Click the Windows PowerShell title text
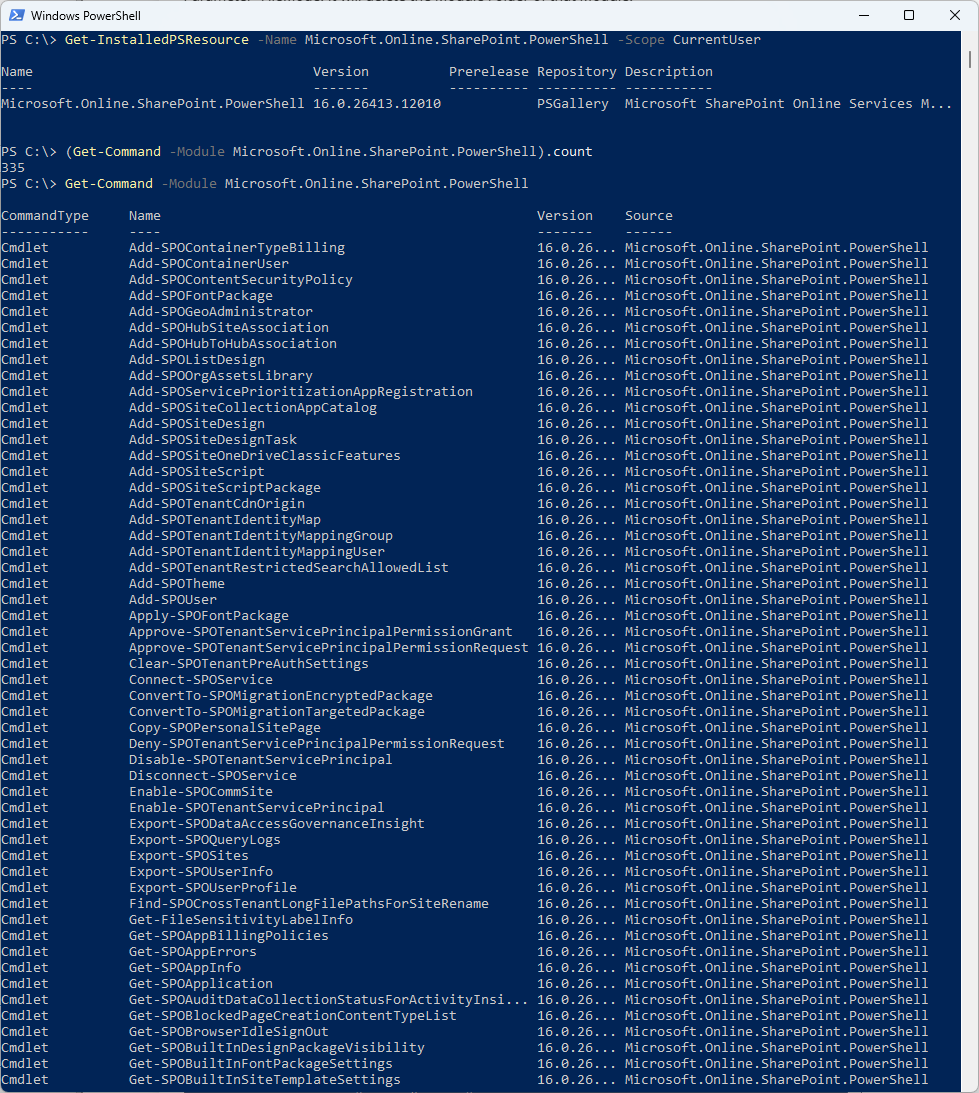 click(x=86, y=15)
